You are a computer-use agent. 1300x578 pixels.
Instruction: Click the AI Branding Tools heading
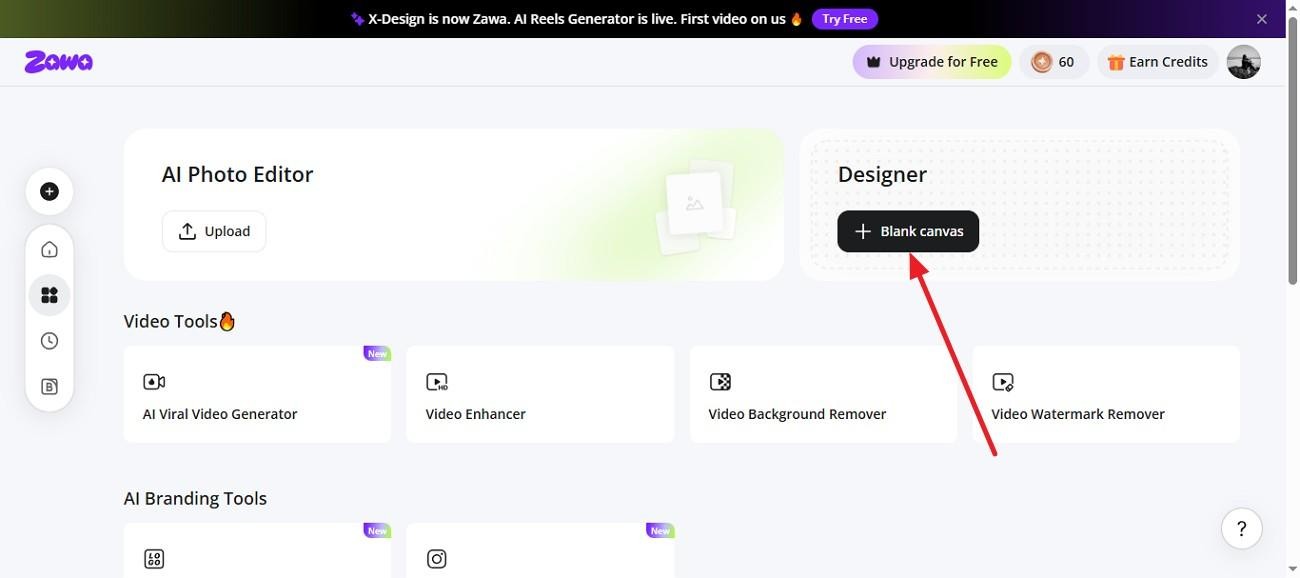(195, 498)
